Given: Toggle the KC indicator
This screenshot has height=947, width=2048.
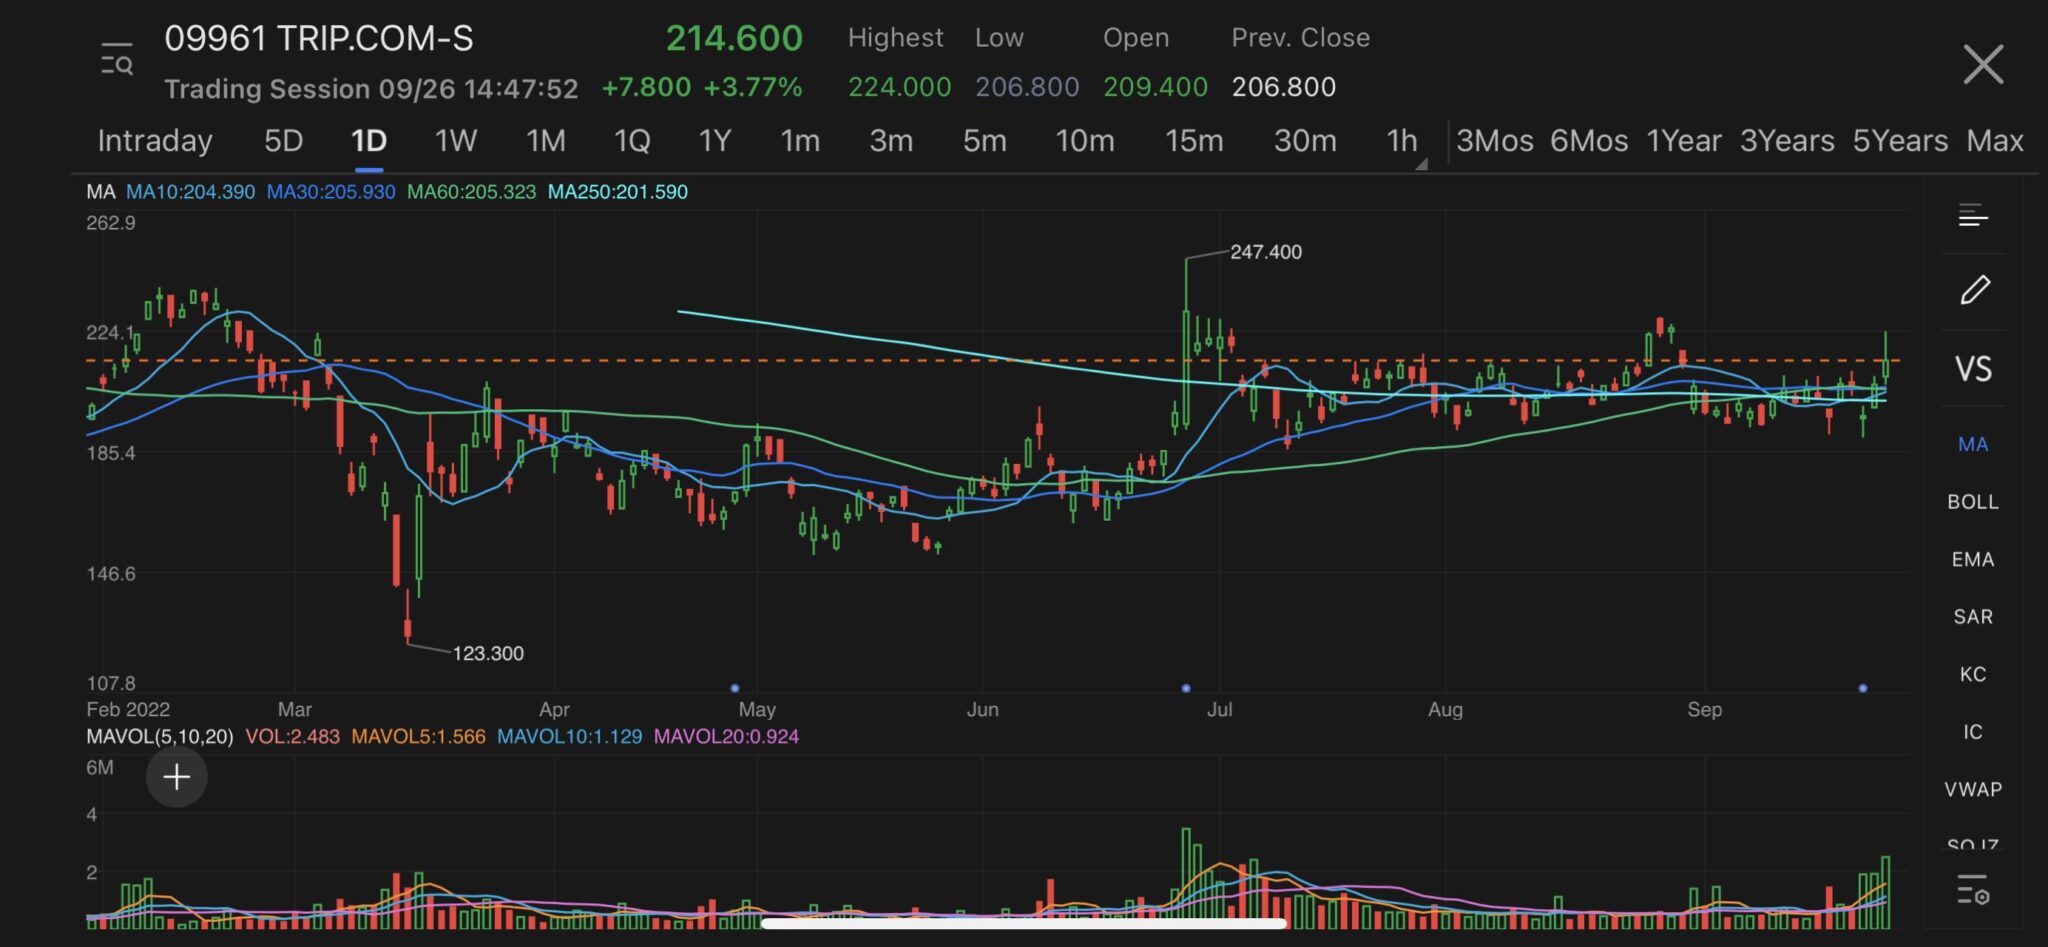Looking at the screenshot, I should click(x=1973, y=674).
